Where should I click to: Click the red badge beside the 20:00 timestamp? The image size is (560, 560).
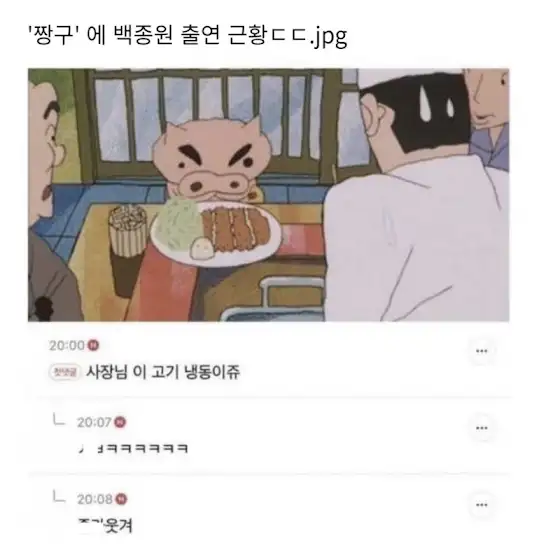coord(93,345)
